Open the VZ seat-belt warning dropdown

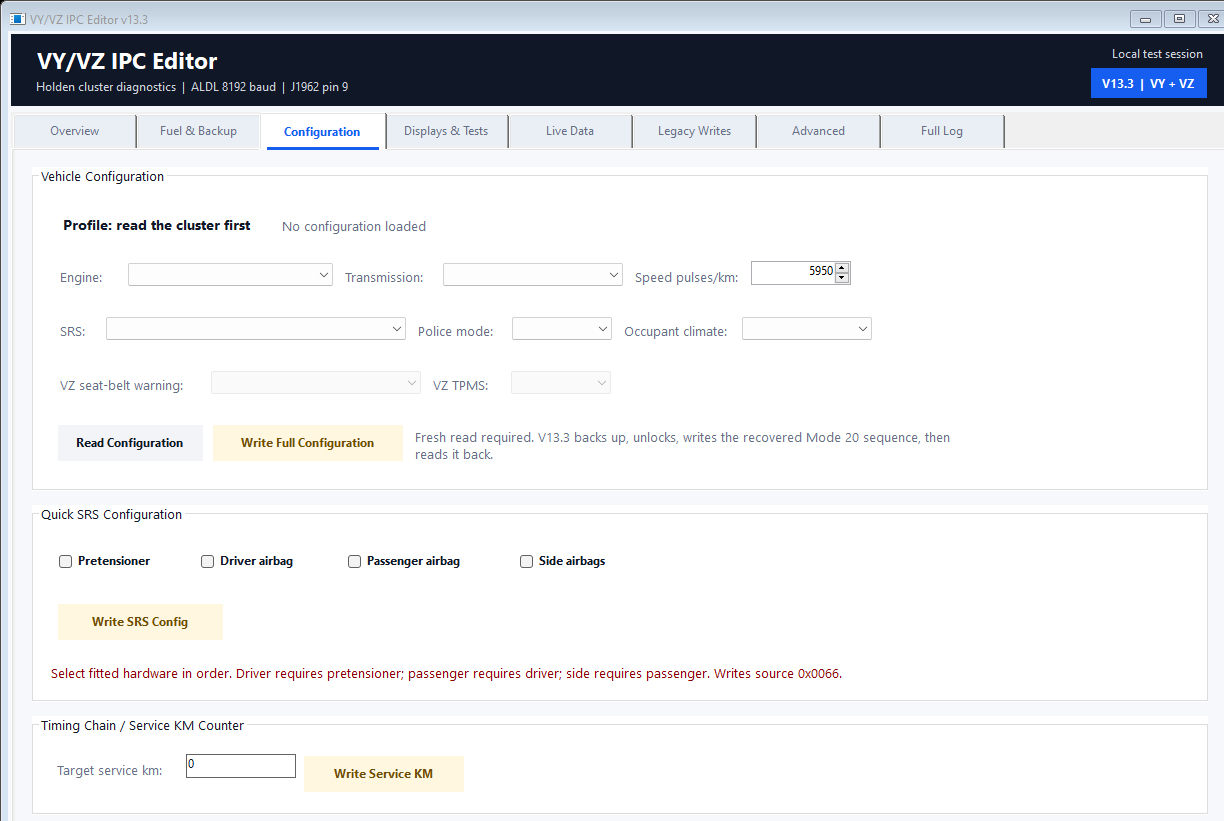pos(316,382)
